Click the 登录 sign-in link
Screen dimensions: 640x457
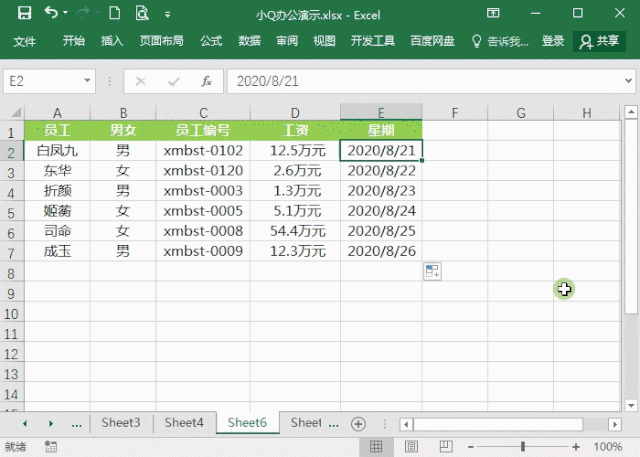pos(553,41)
